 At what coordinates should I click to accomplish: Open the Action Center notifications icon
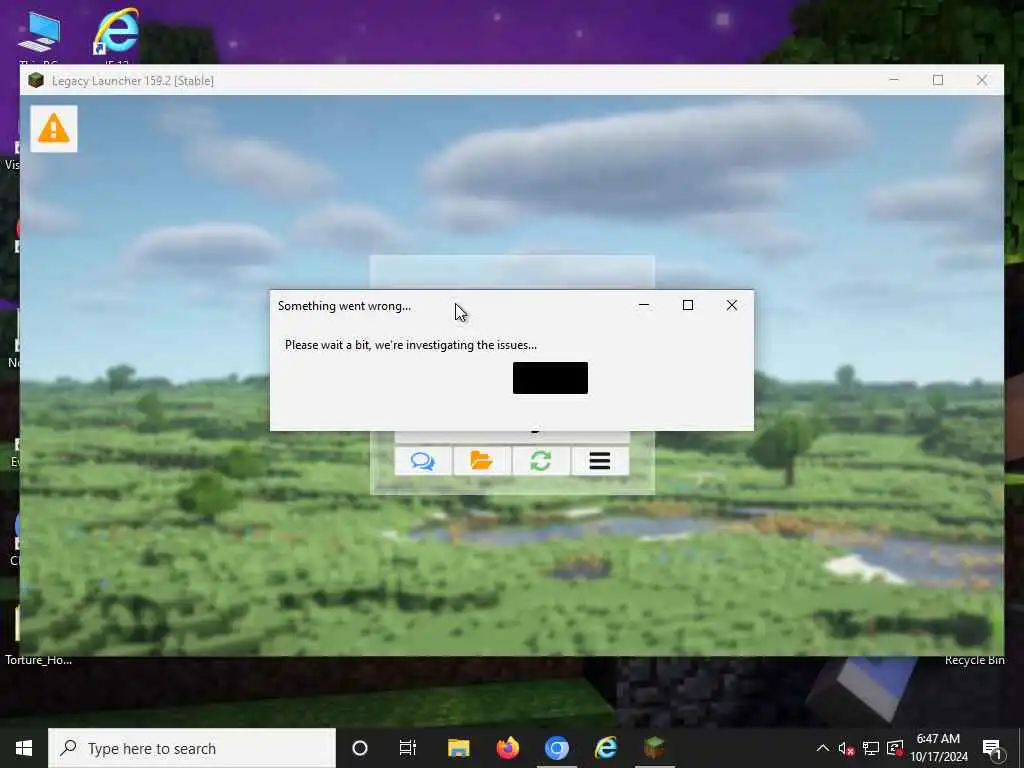[x=992, y=749]
